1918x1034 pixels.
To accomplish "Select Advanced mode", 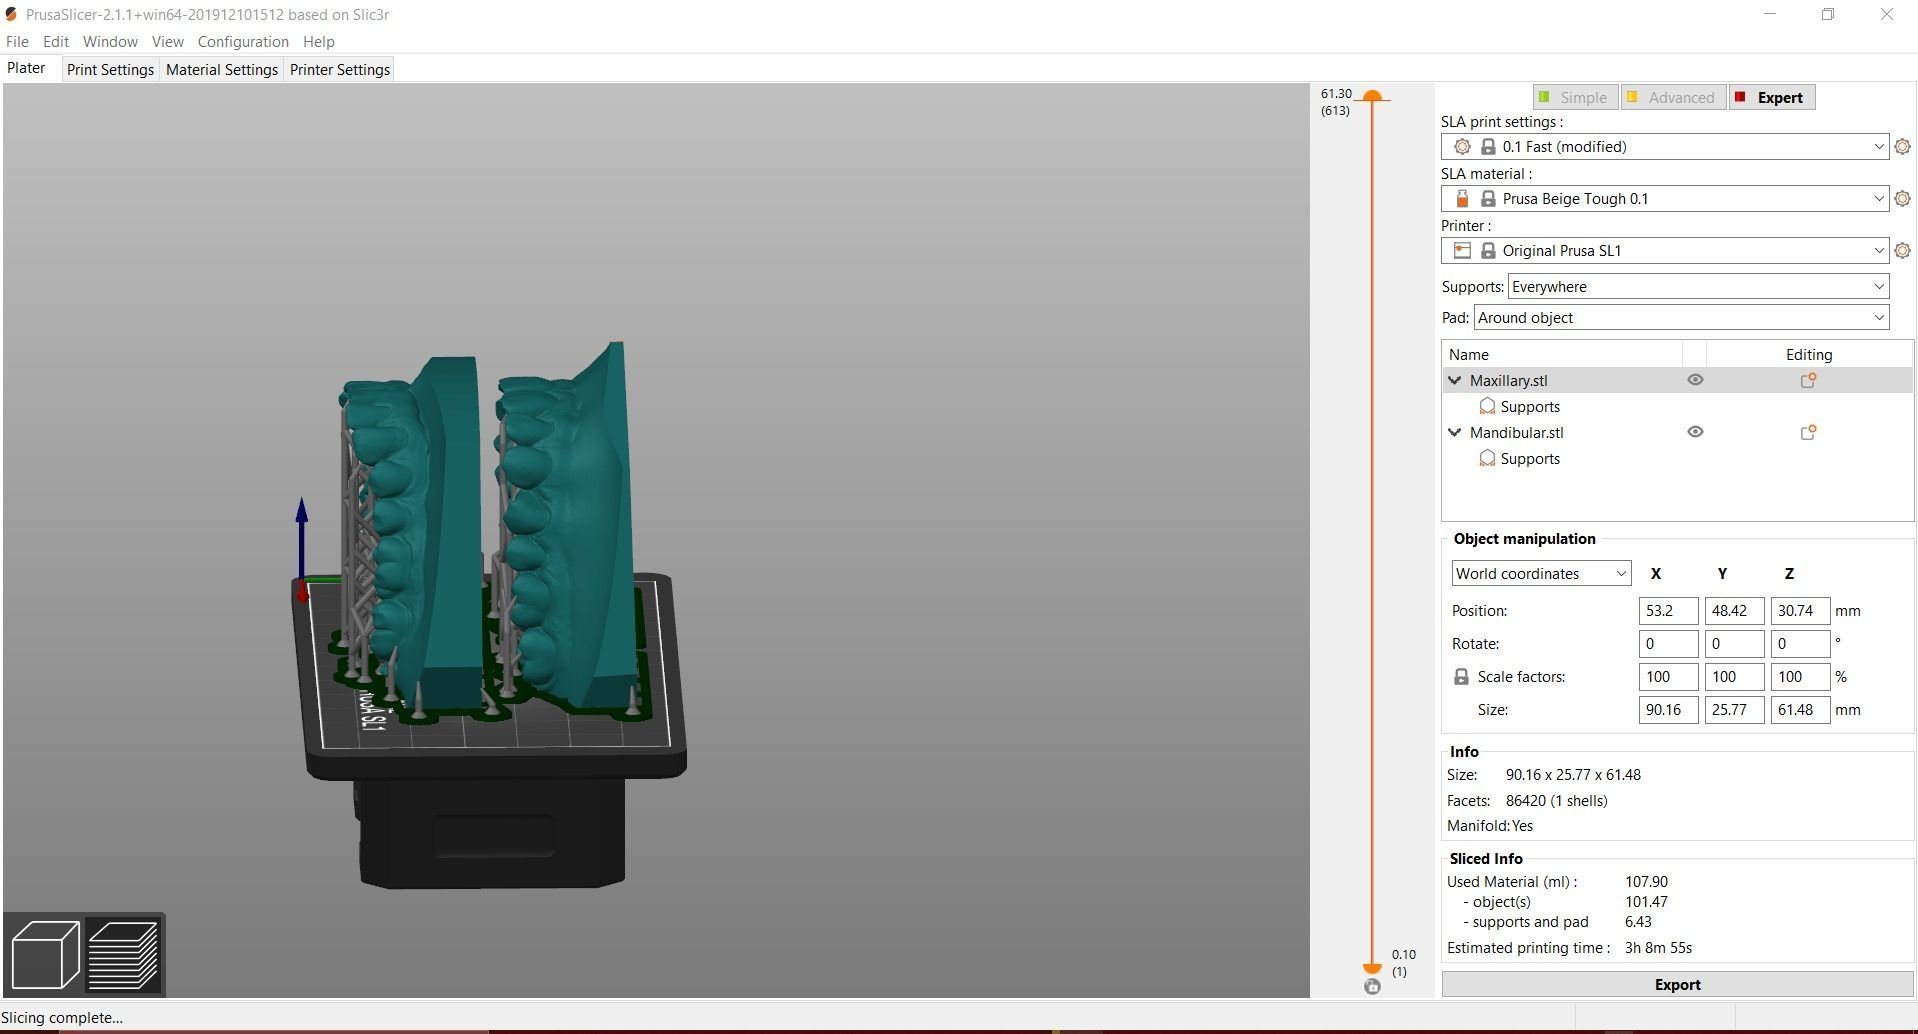I will pyautogui.click(x=1673, y=97).
